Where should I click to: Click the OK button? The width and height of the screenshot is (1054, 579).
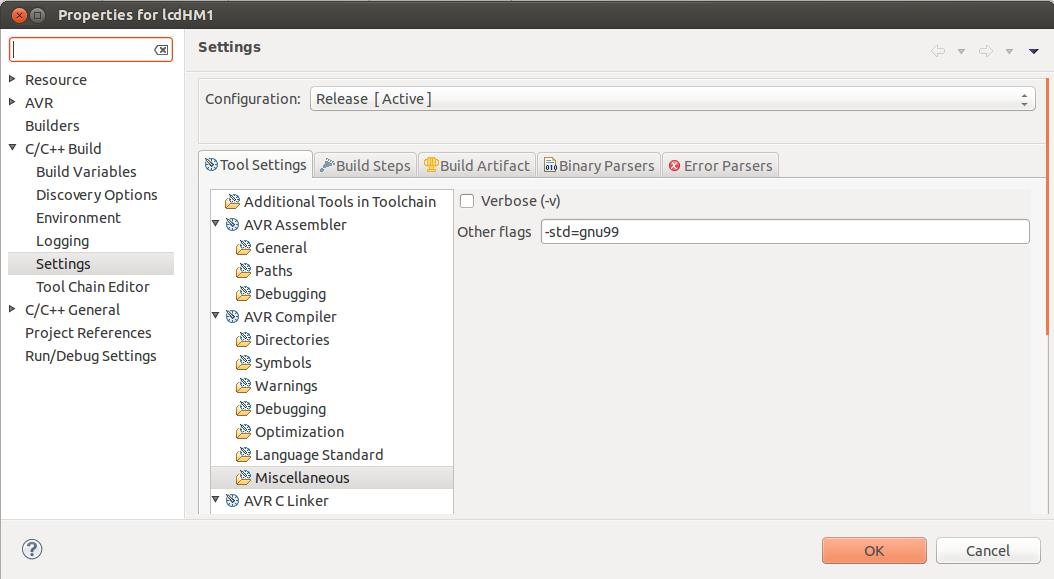(874, 551)
